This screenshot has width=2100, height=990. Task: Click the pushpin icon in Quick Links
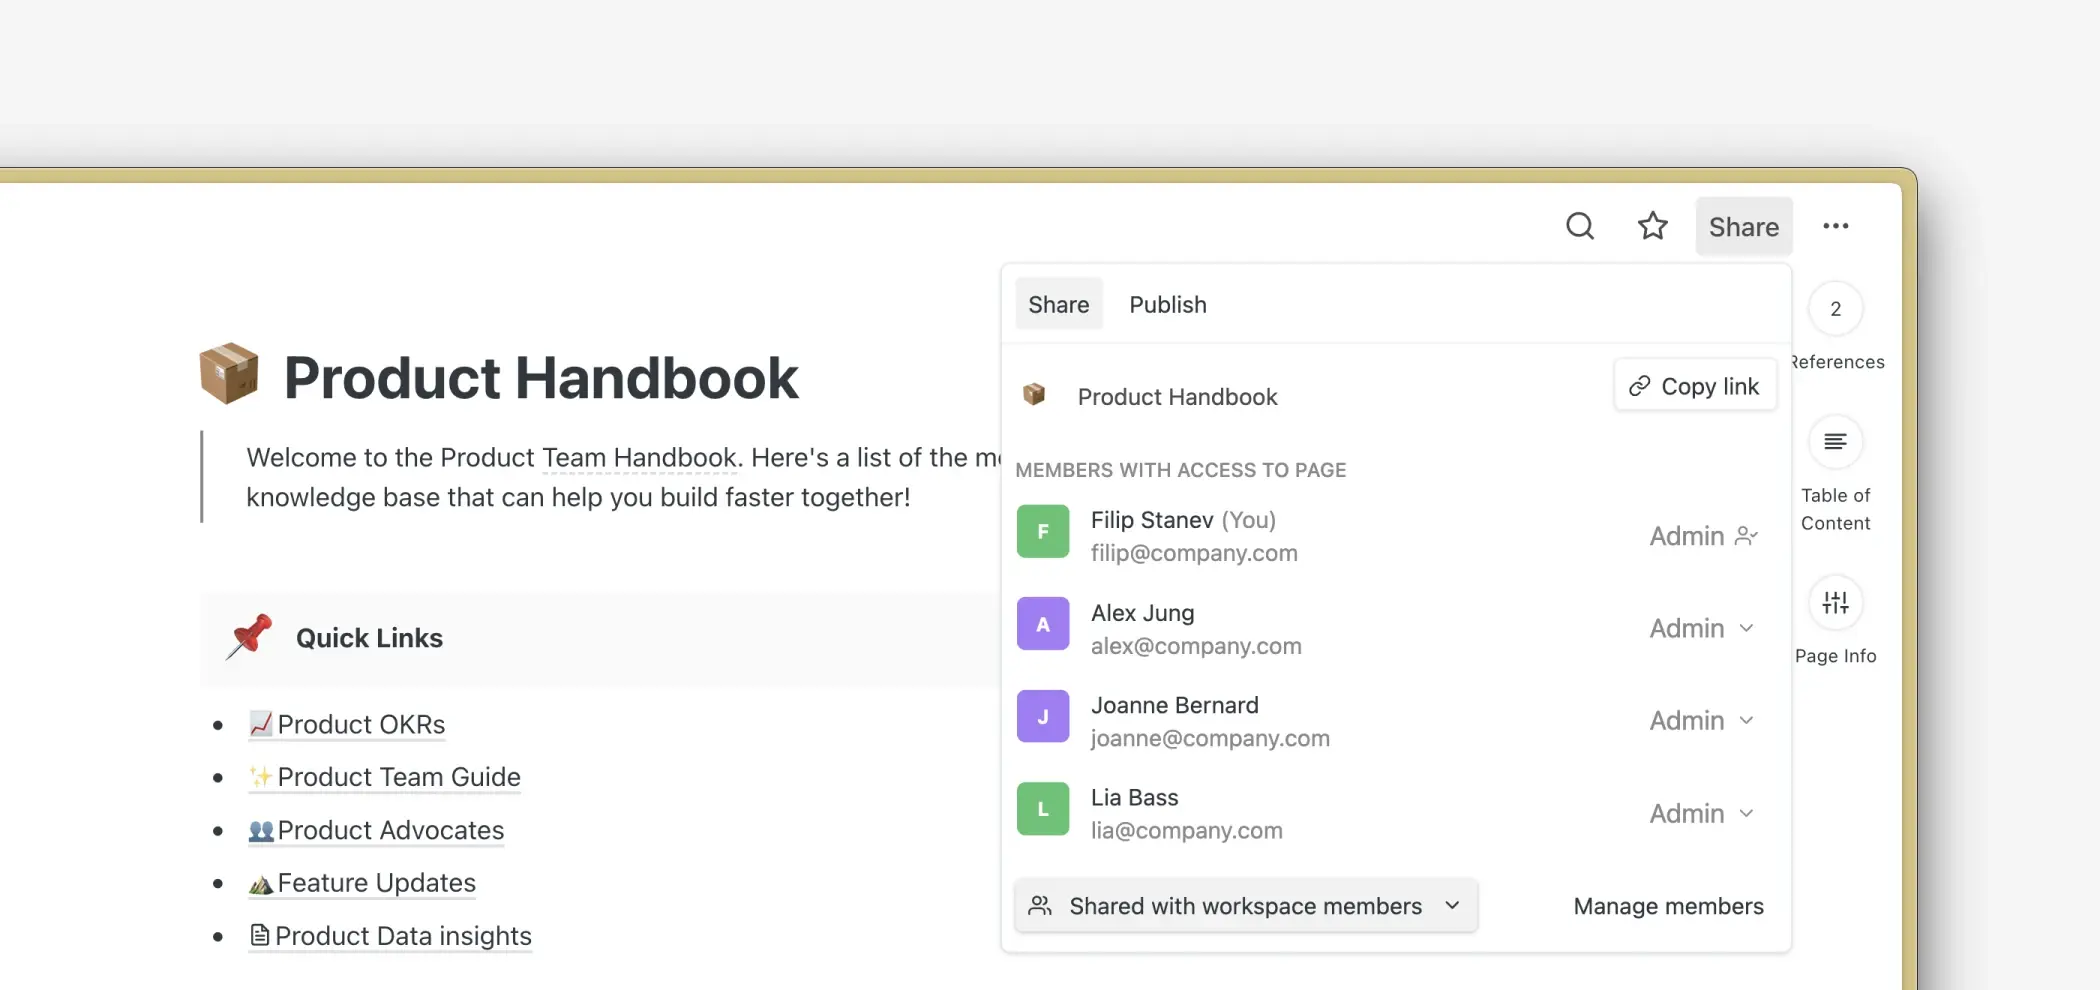tap(249, 637)
